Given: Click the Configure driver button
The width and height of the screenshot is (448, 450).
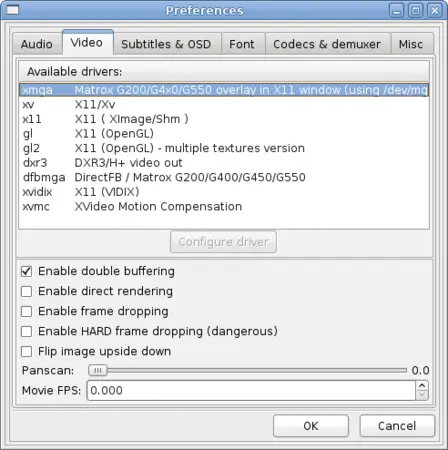Looking at the screenshot, I should [x=223, y=242].
